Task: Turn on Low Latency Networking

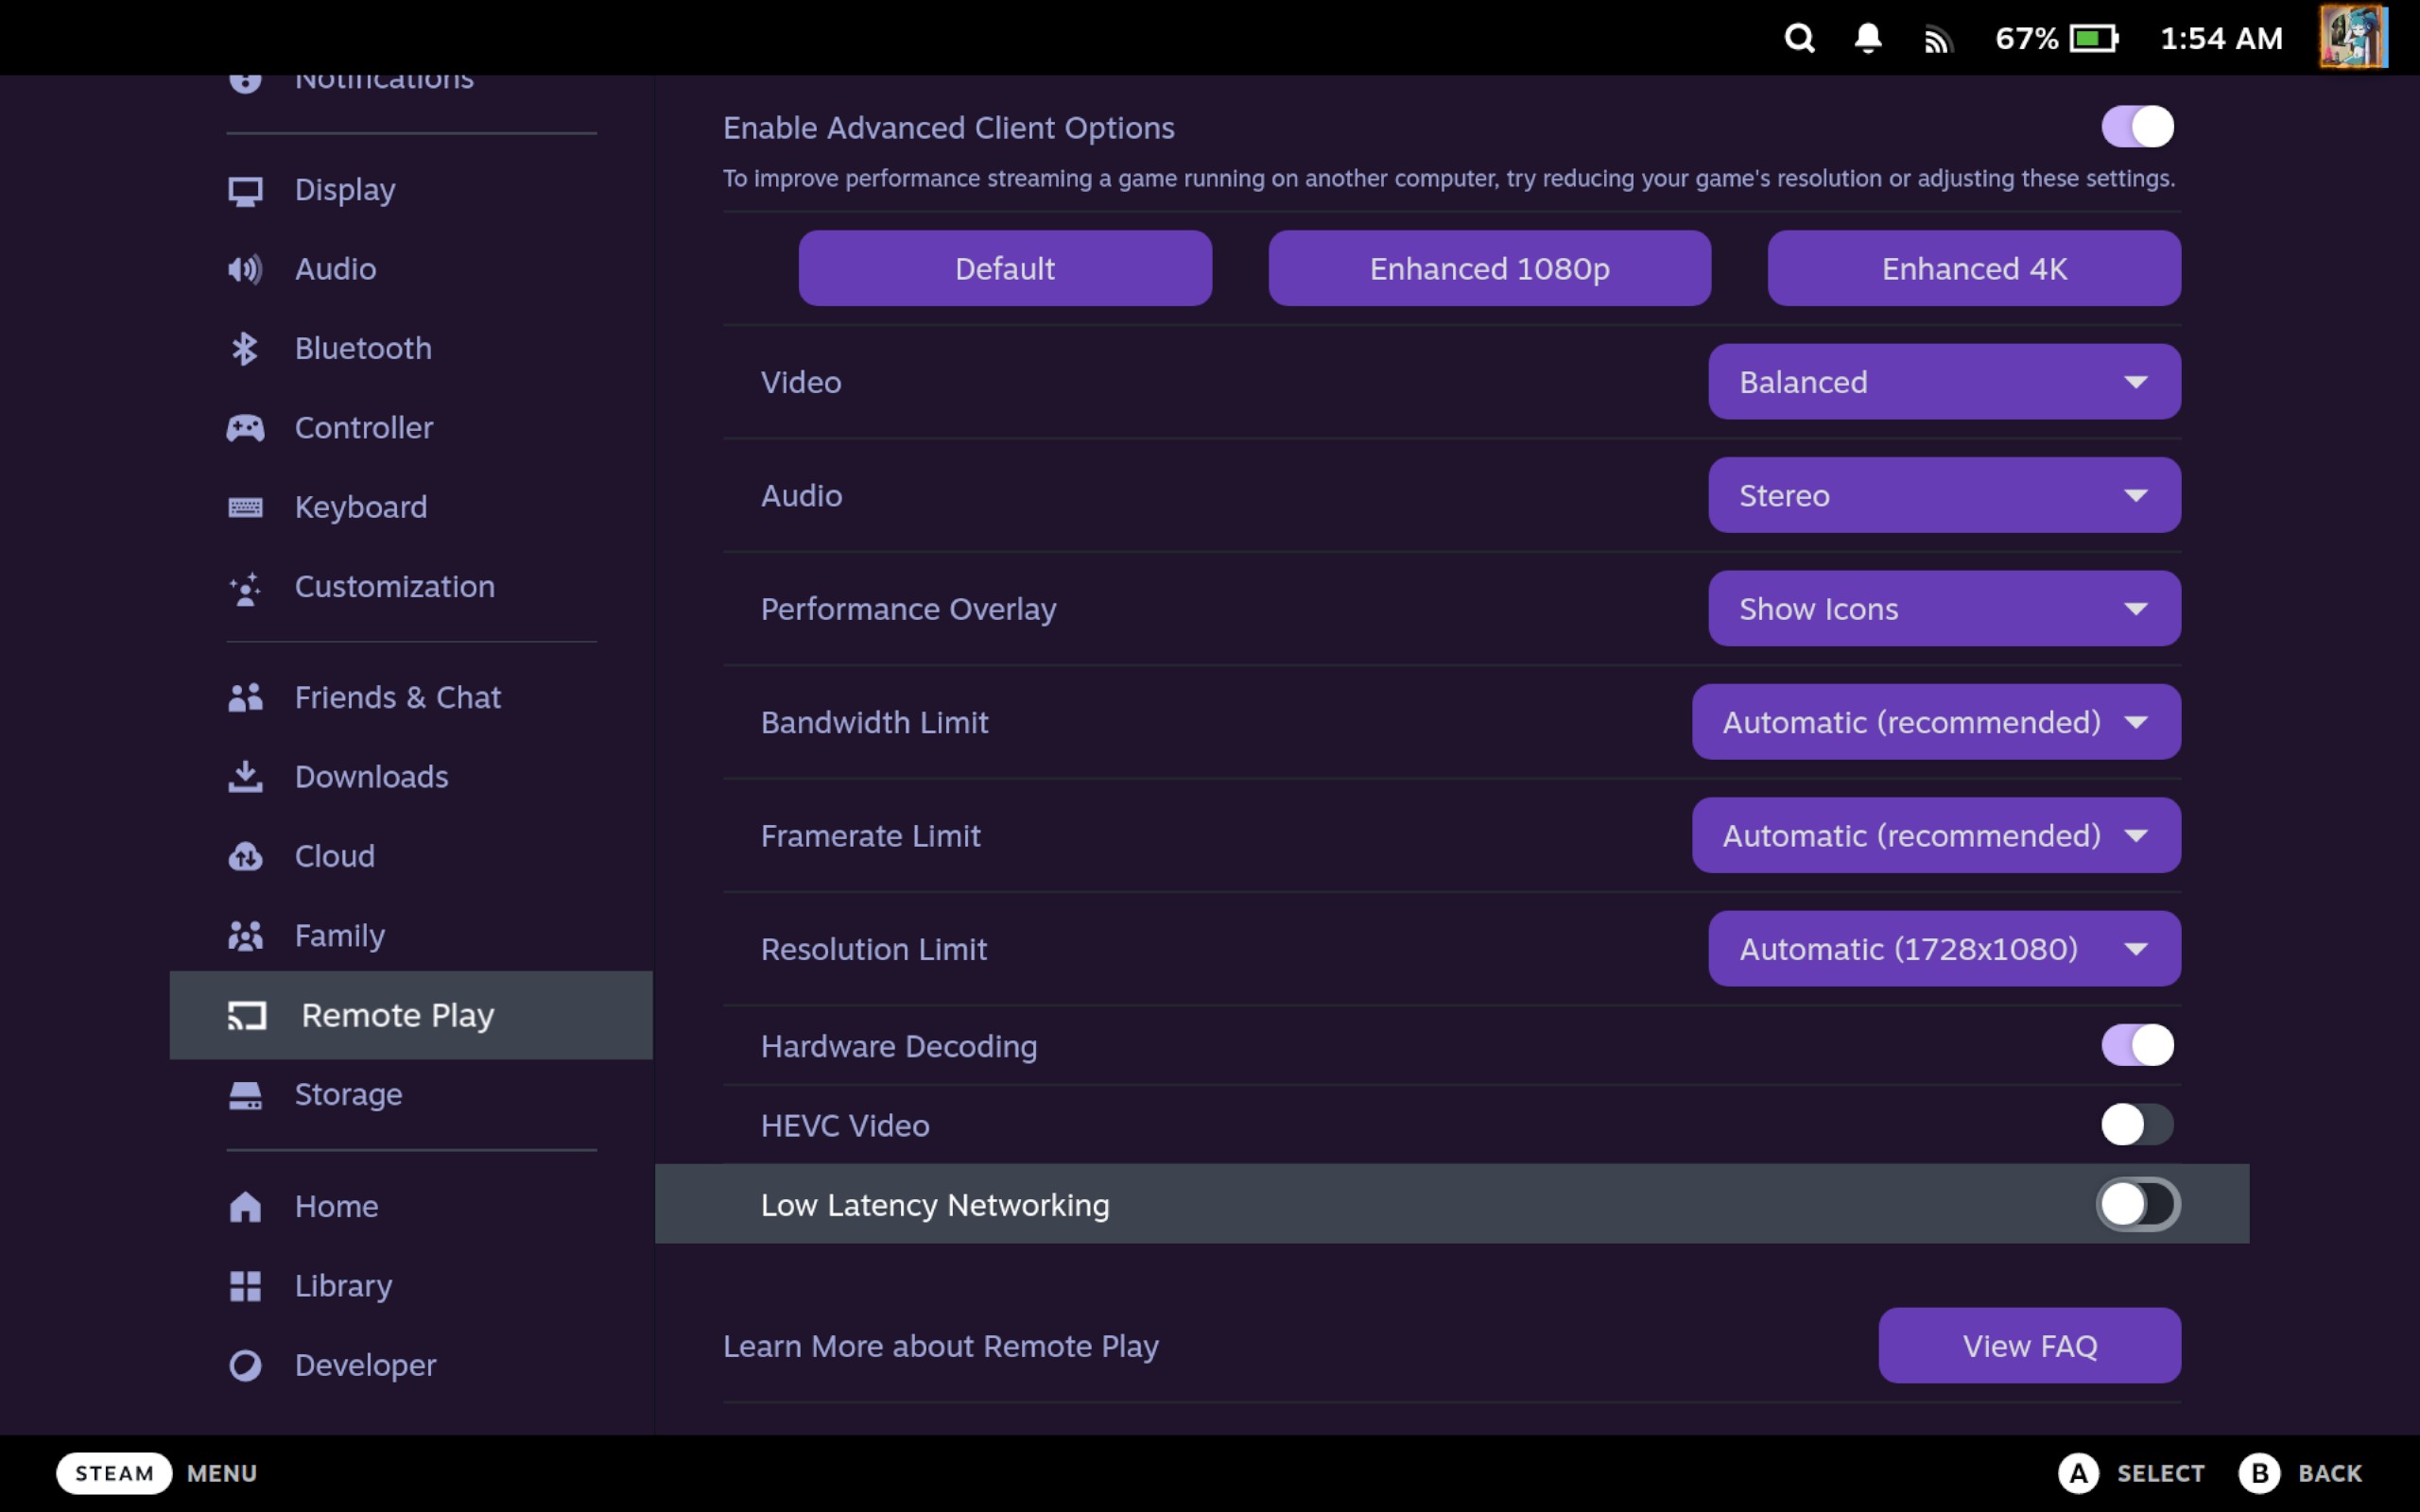Action: [2137, 1204]
